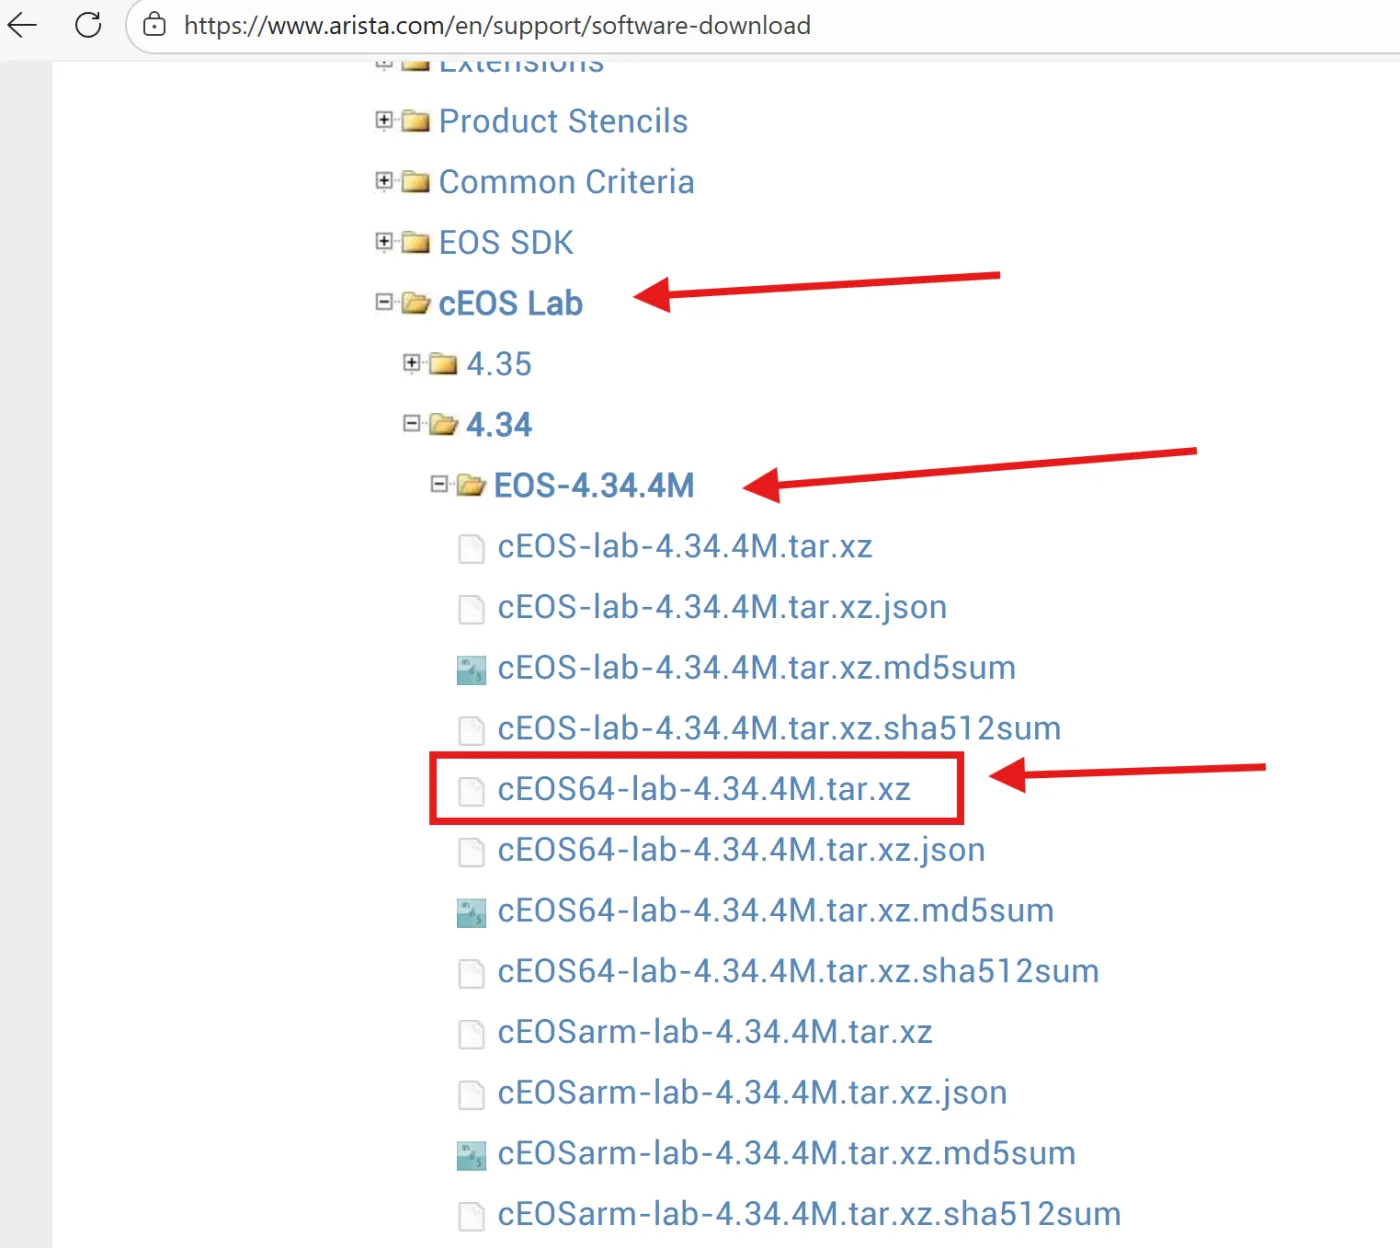Click the folder icon beside cEOS Lab
The width and height of the screenshot is (1400, 1248).
pyautogui.click(x=414, y=302)
